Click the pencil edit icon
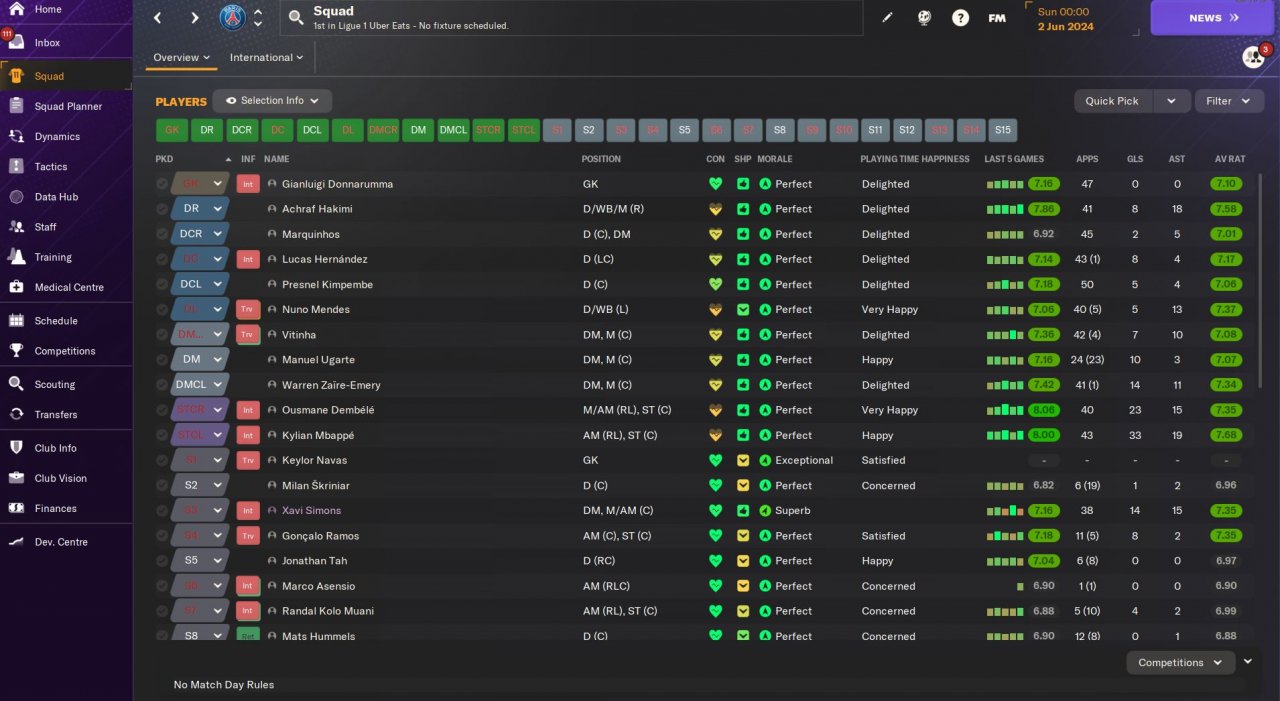The image size is (1280, 701). click(887, 18)
